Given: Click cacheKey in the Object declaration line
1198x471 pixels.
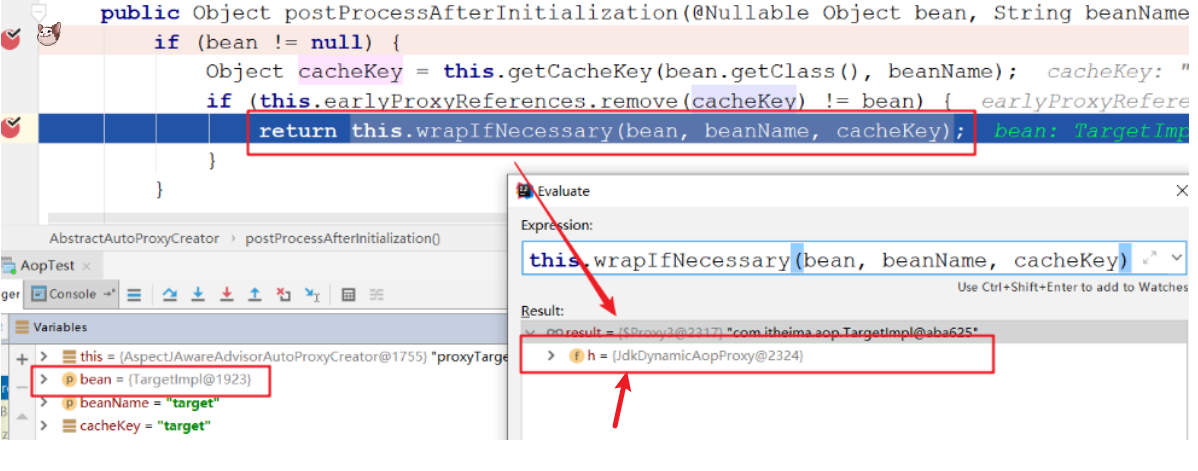Looking at the screenshot, I should pyautogui.click(x=350, y=72).
